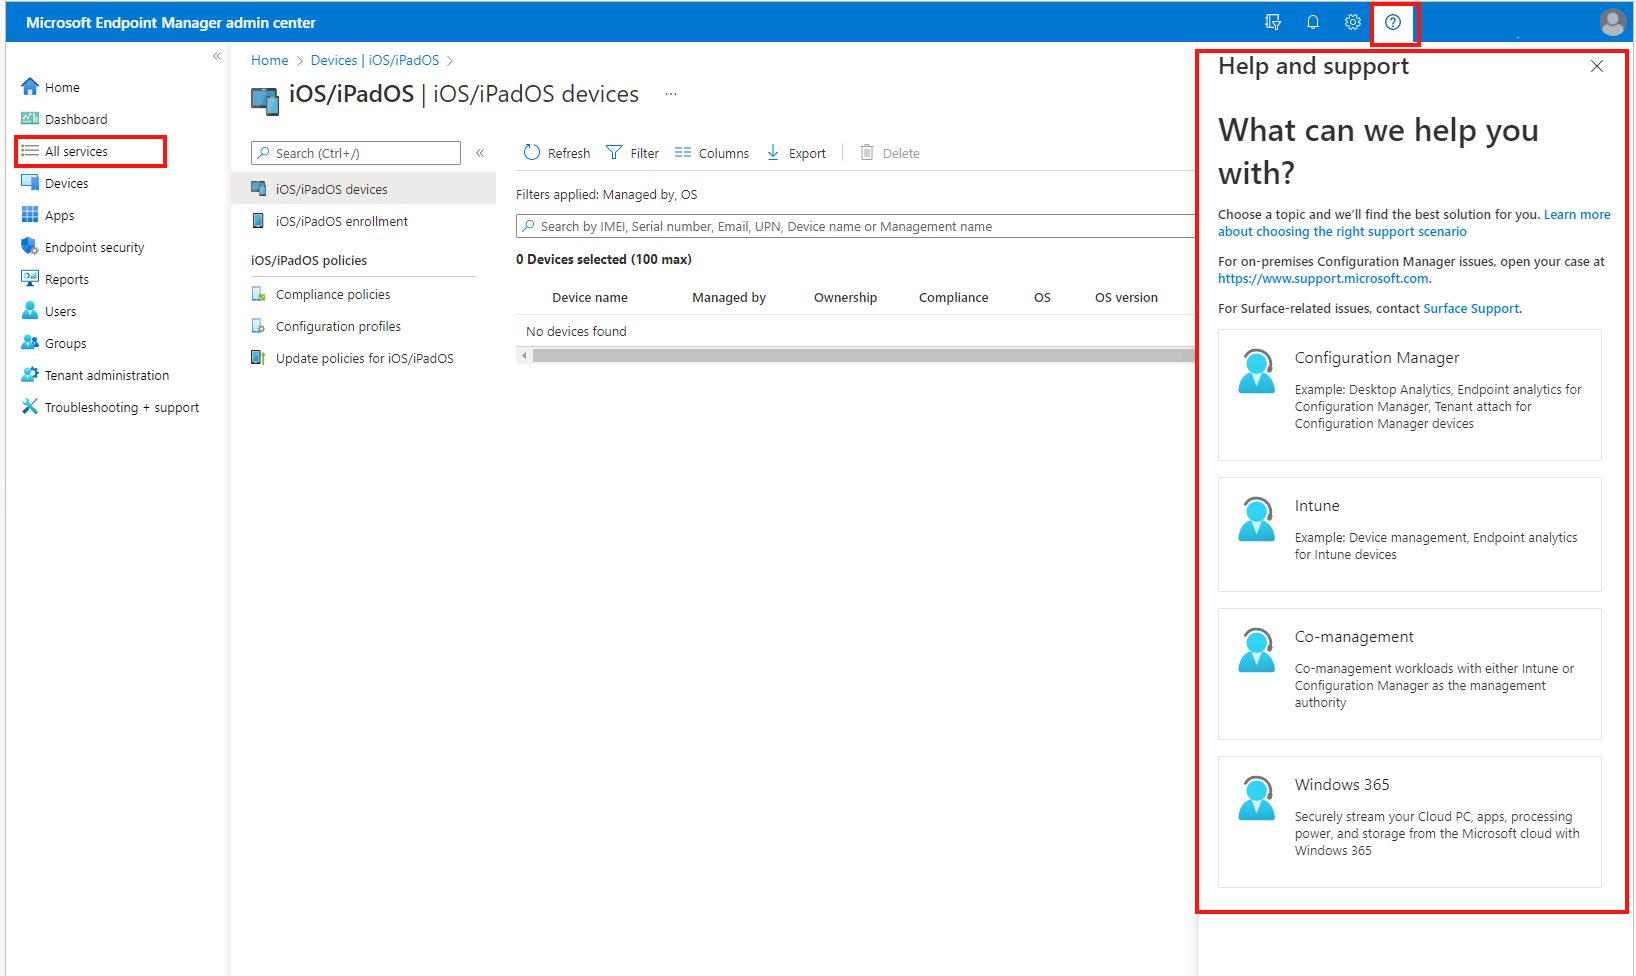Image resolution: width=1636 pixels, height=976 pixels.
Task: Click the Users icon in sidebar
Action: pyautogui.click(x=30, y=311)
